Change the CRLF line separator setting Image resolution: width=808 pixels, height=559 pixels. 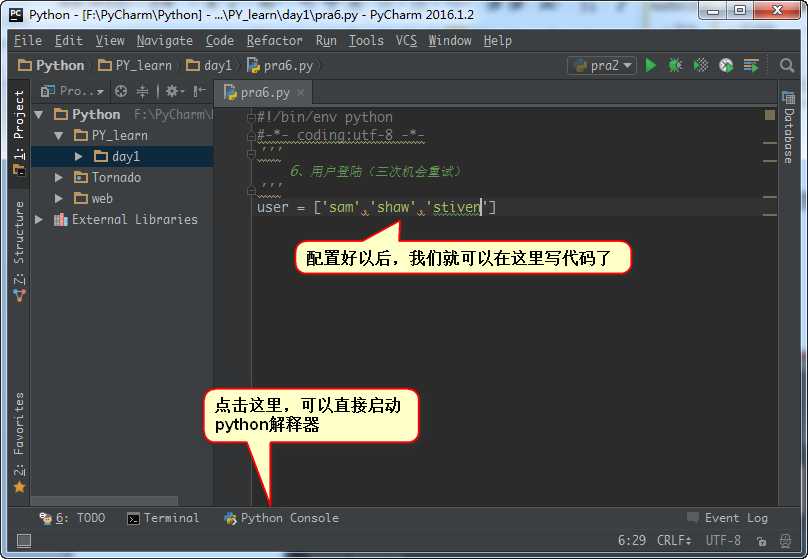click(674, 540)
